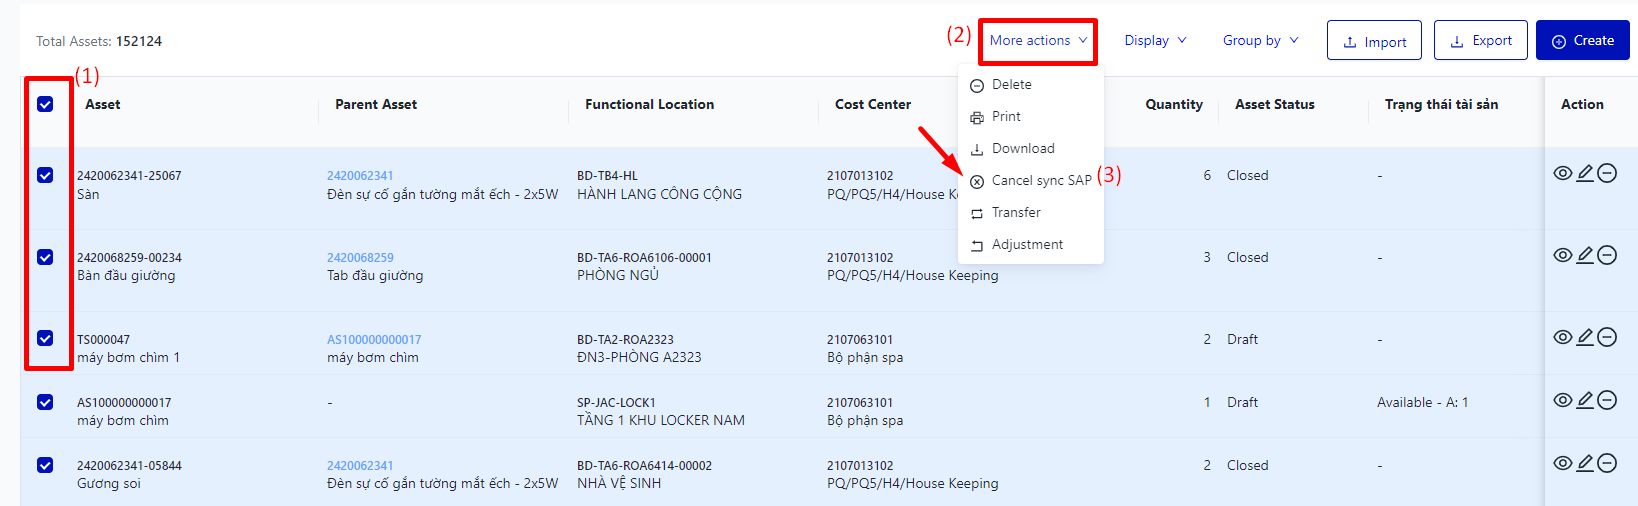
Task: Choose Cancel sync SAP from the menu
Action: click(x=1040, y=181)
